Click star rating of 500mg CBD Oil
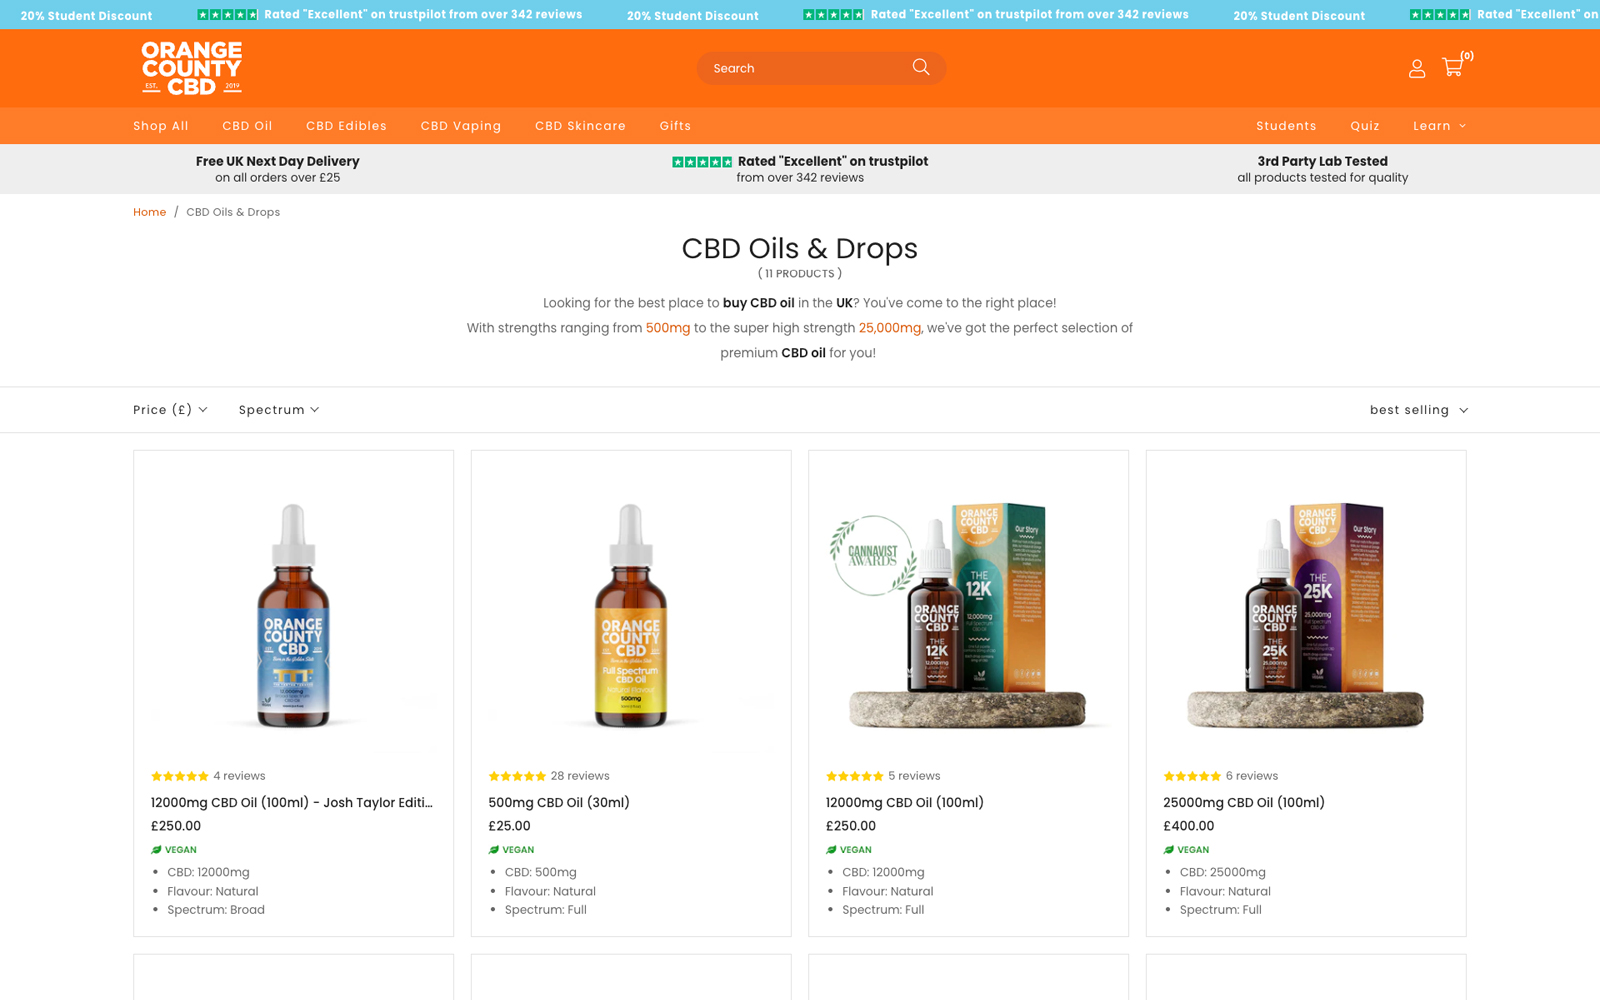 [517, 776]
